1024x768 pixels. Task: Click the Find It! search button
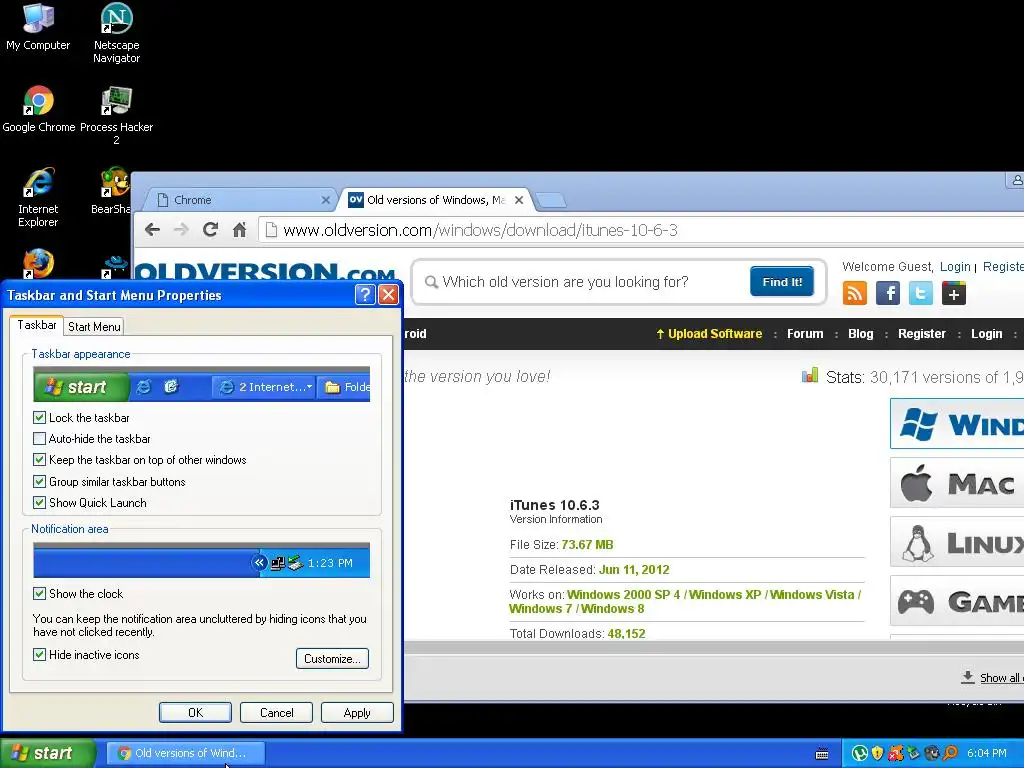pos(782,281)
